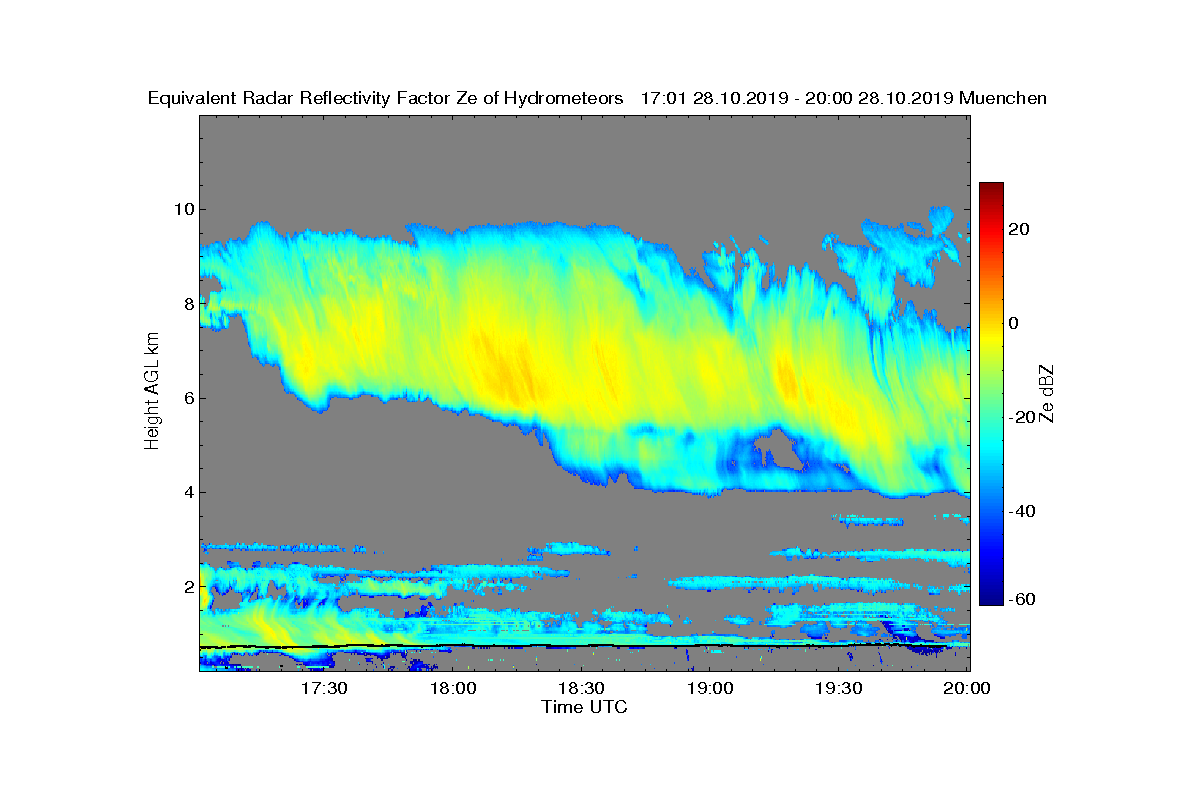Click the '20:00' time tick label
The width and height of the screenshot is (1200, 800).
[x=967, y=689]
